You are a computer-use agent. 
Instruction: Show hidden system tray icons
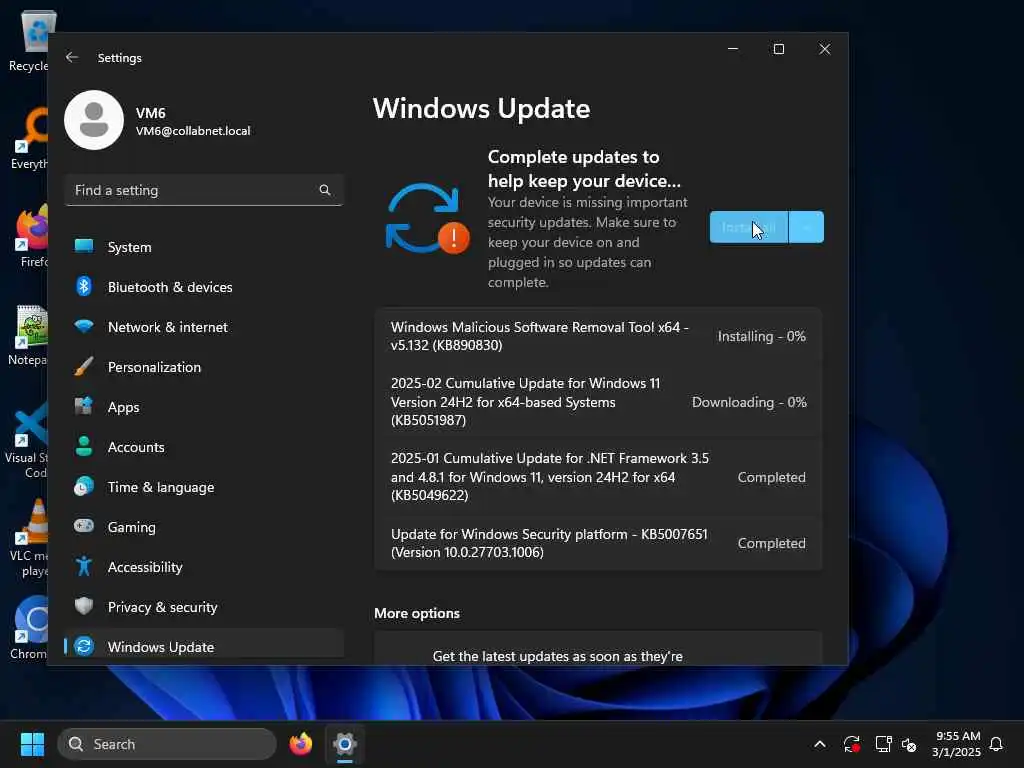(x=820, y=744)
